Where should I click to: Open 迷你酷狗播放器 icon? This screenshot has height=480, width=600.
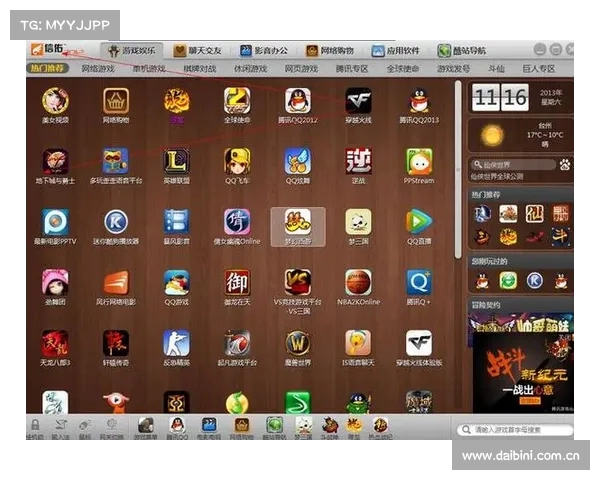pyautogui.click(x=116, y=222)
